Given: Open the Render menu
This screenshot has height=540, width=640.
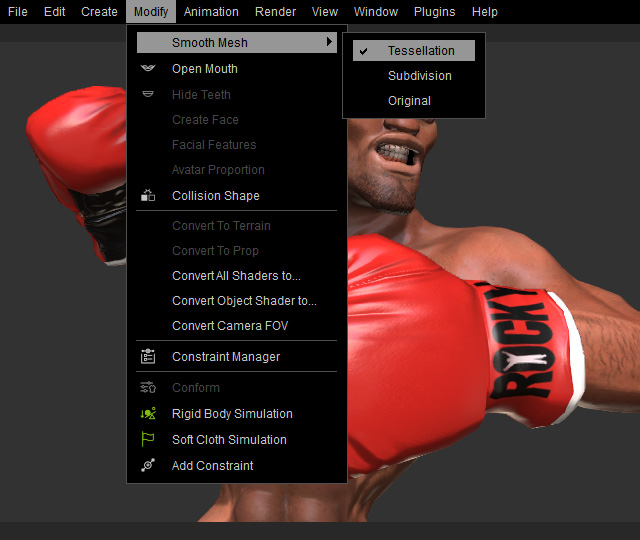Looking at the screenshot, I should click(x=275, y=12).
